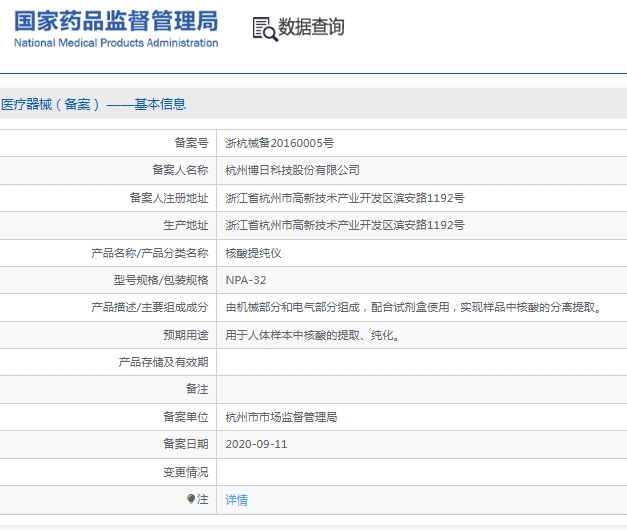Click the 生产地址 label cell
The width and height of the screenshot is (627, 530).
186,225
